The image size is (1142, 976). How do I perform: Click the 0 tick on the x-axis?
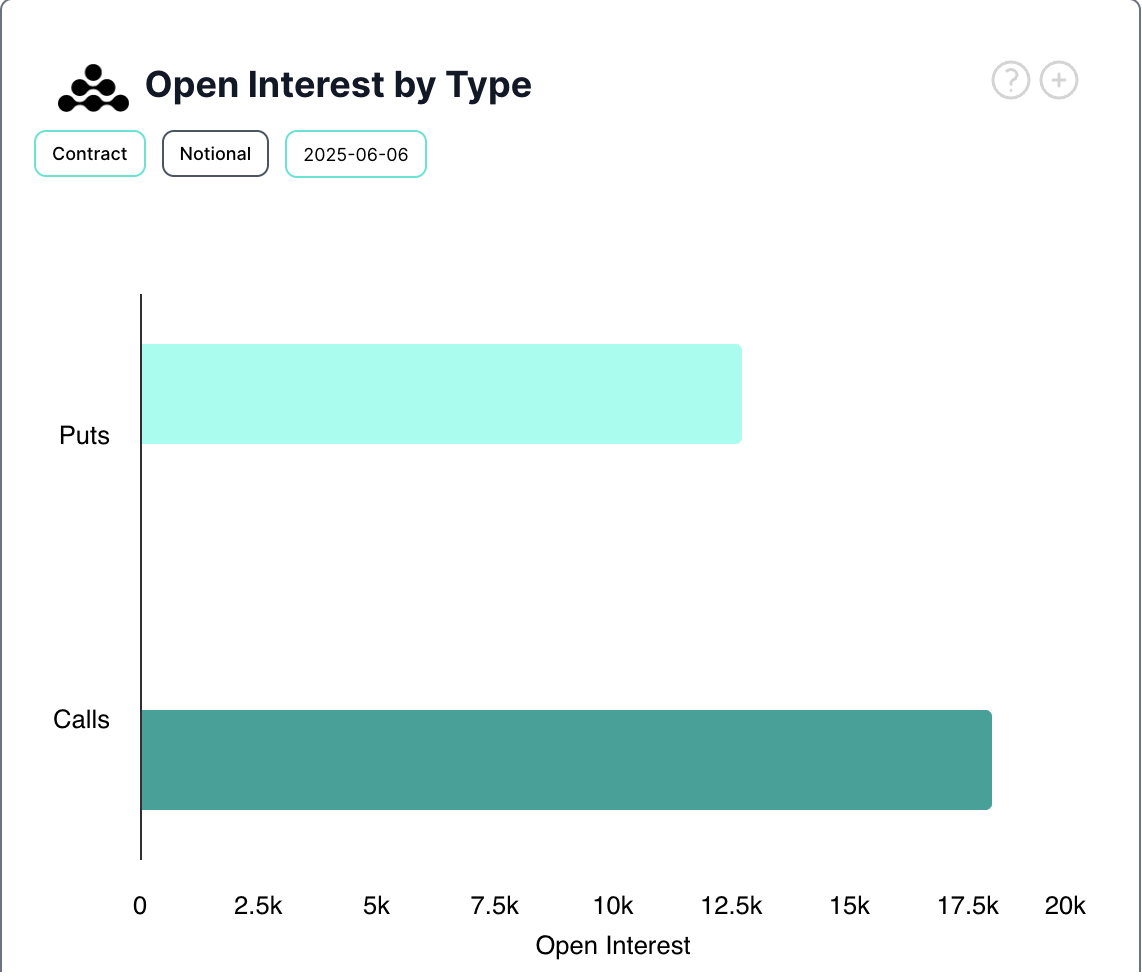[140, 906]
